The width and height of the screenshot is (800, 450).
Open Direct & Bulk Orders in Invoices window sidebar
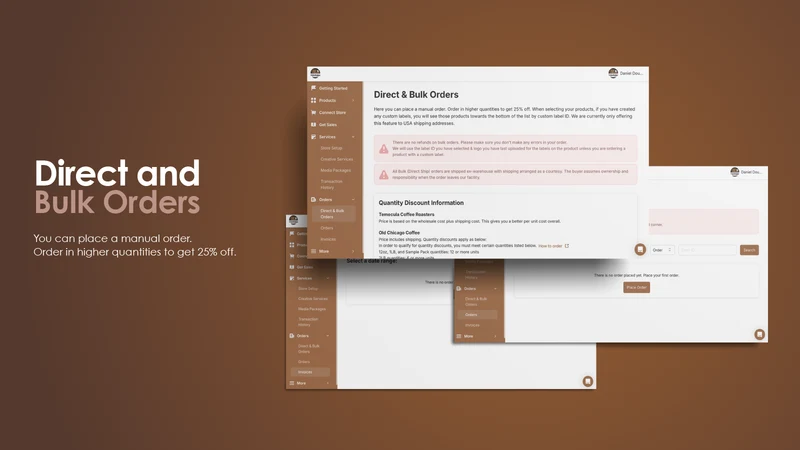(x=309, y=349)
